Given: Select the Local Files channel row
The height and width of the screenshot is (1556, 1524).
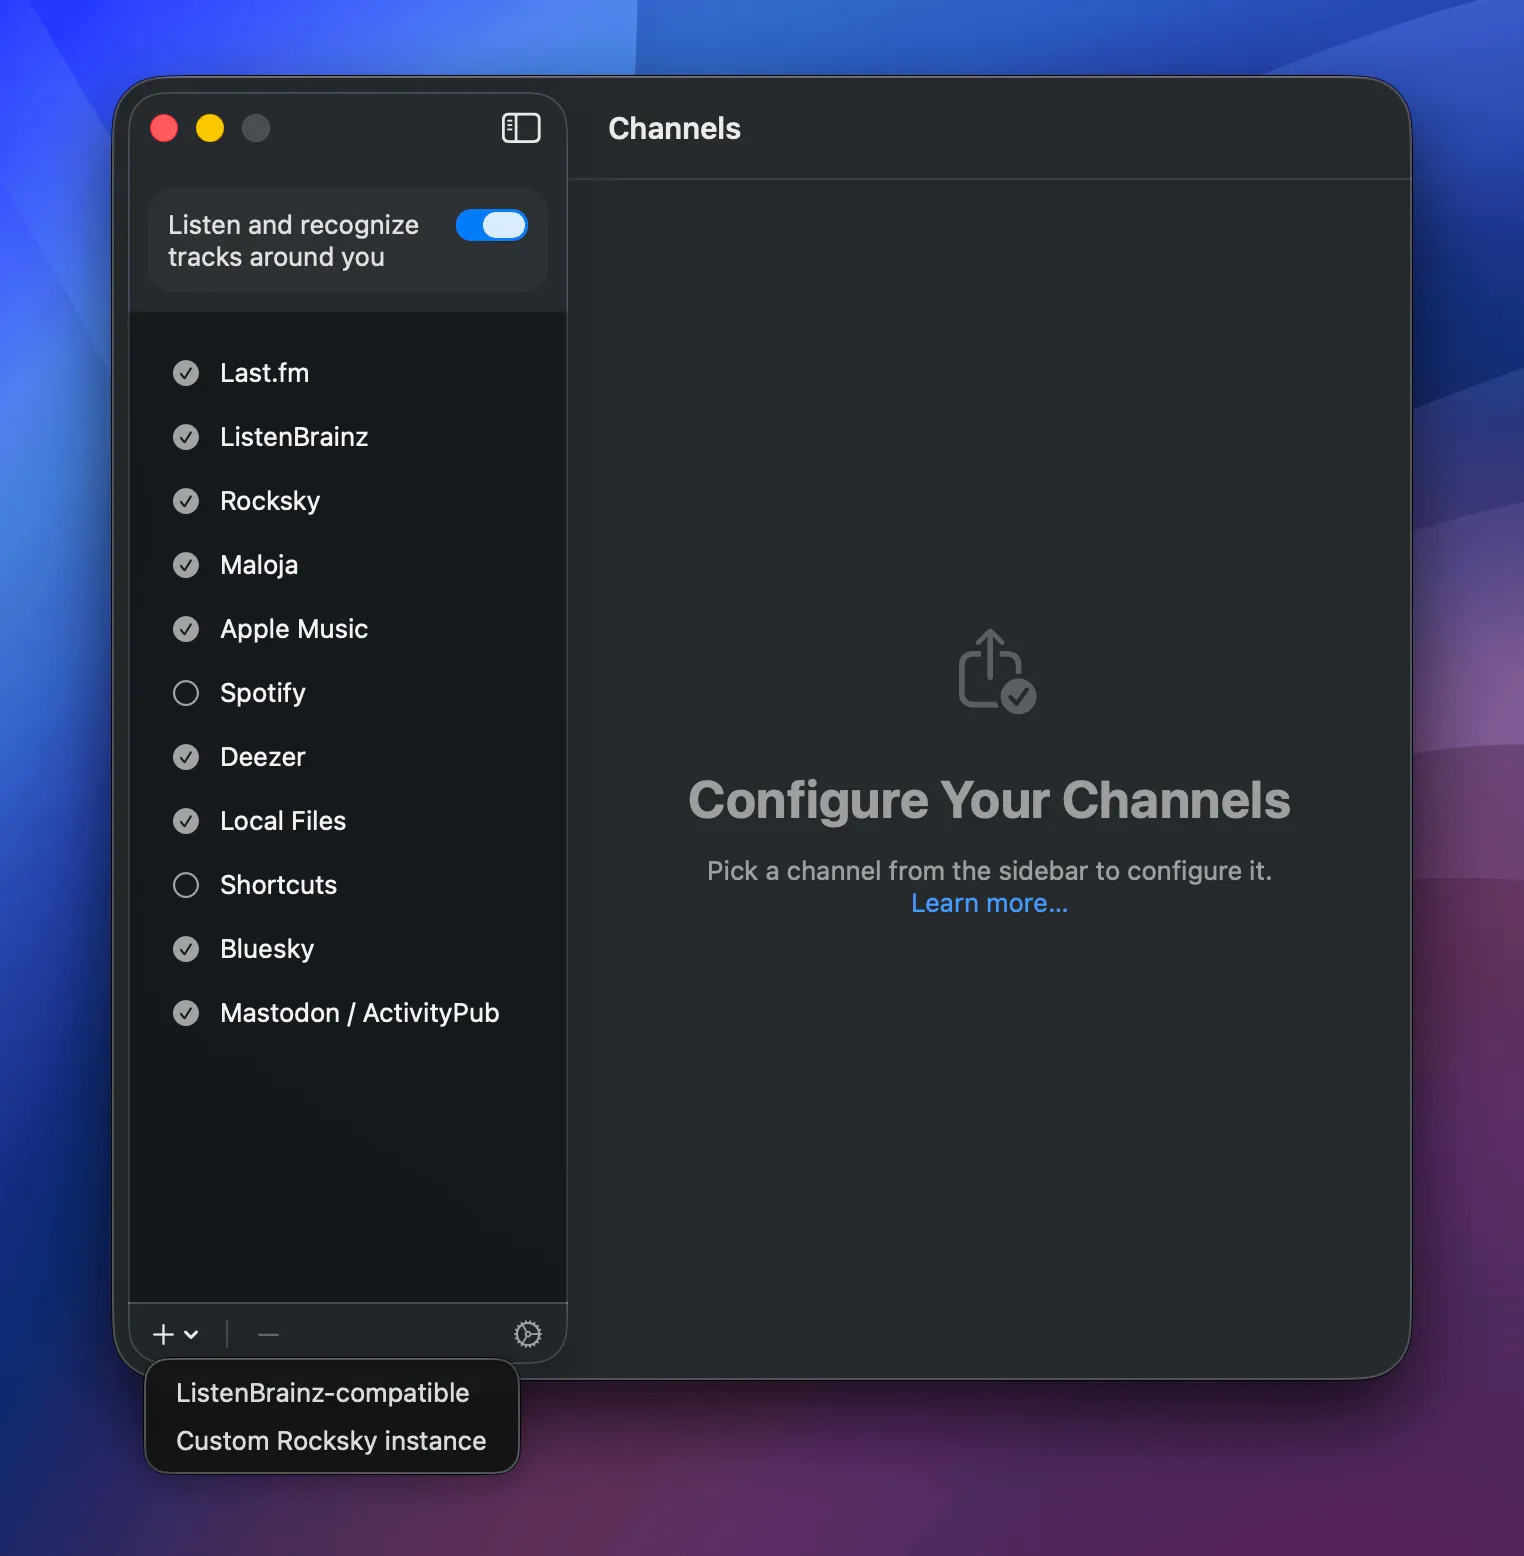Looking at the screenshot, I should pos(348,821).
